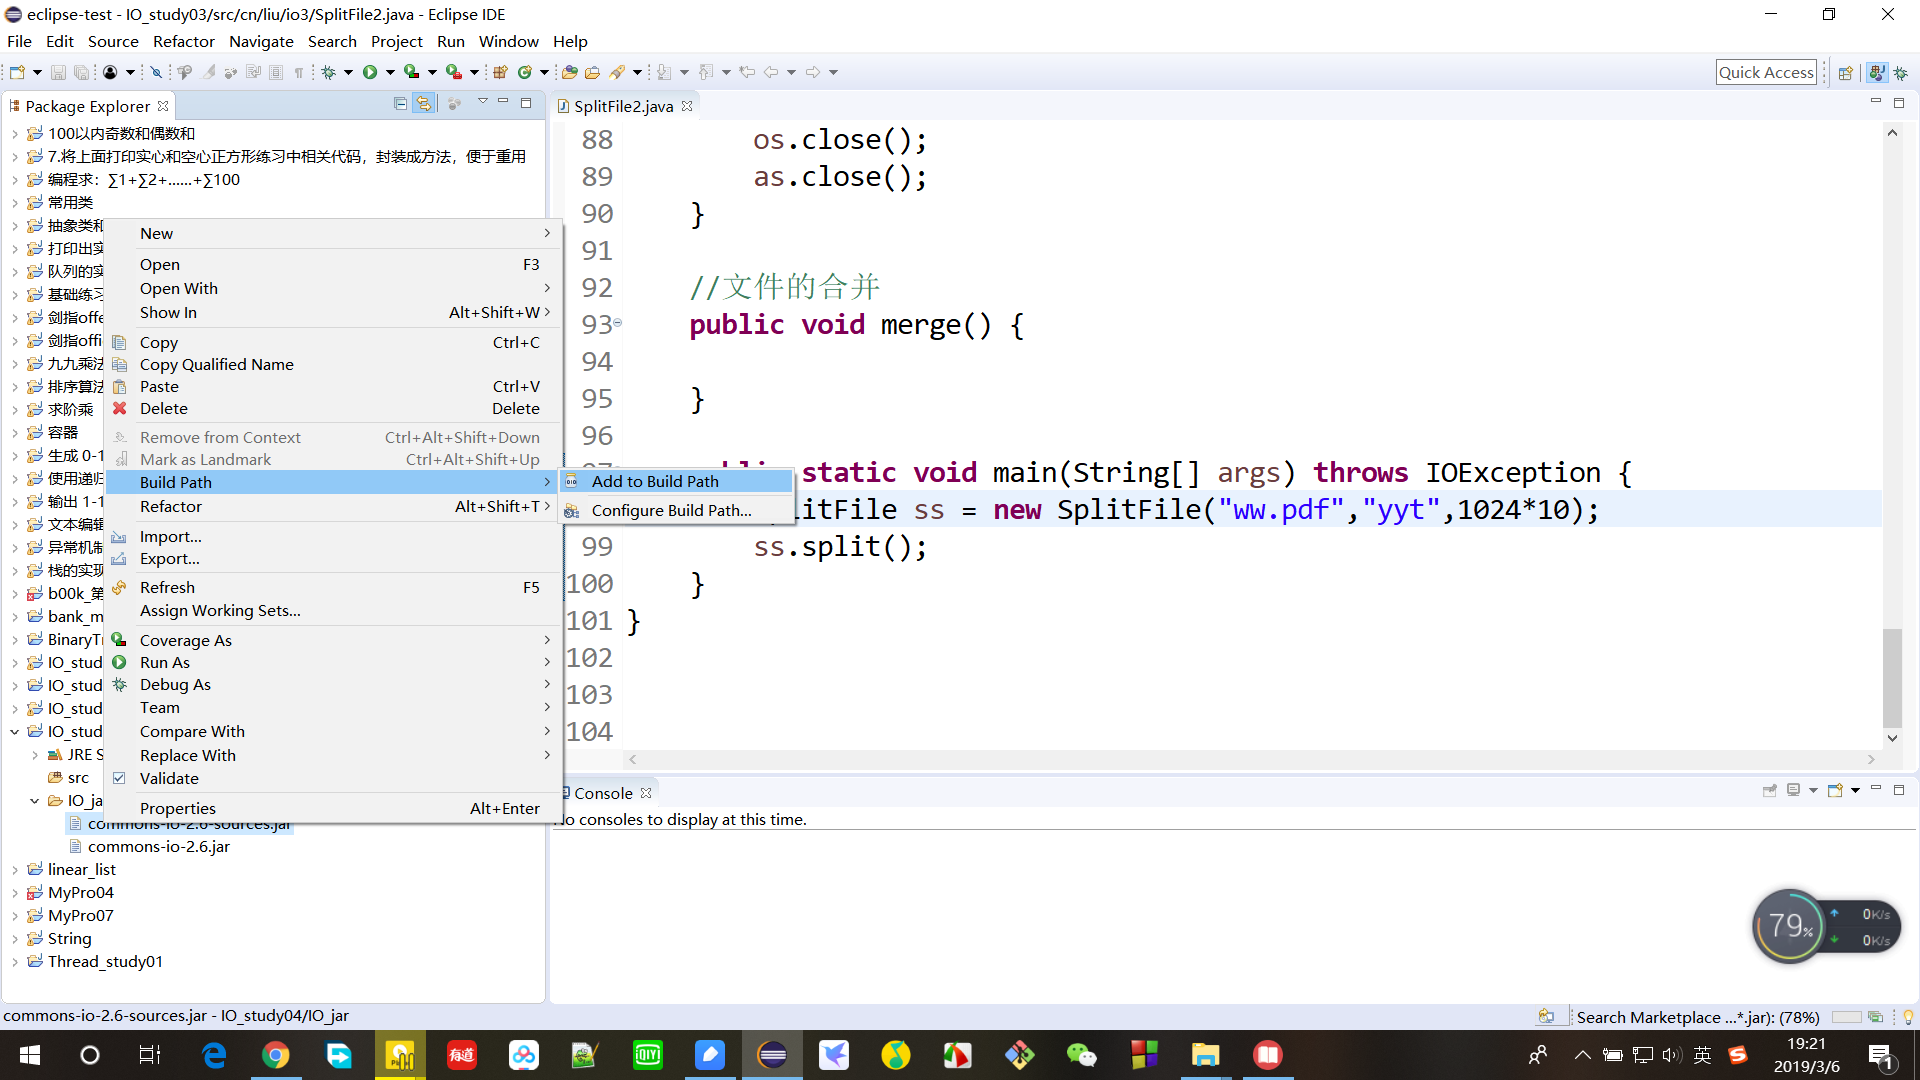Toggle Link with Editor in Package Explorer
This screenshot has height=1080, width=1920.
click(424, 104)
